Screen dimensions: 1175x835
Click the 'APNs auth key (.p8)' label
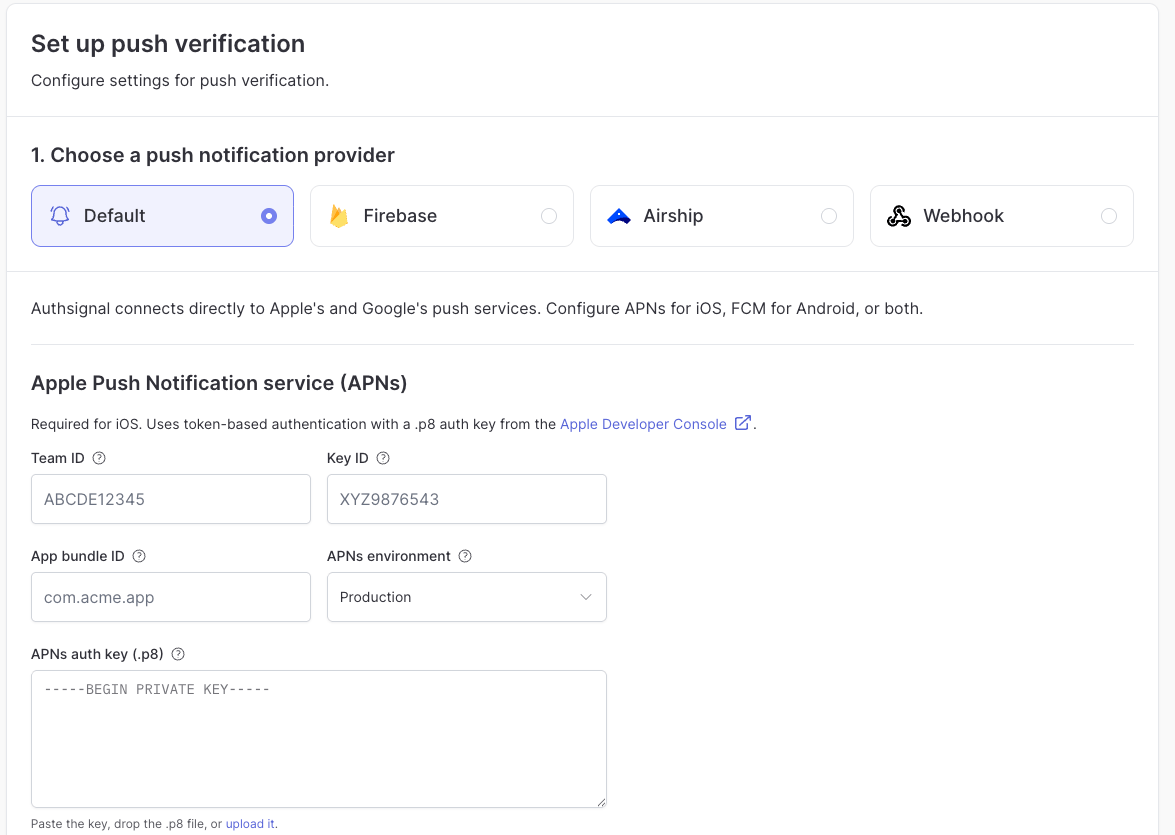tap(97, 654)
